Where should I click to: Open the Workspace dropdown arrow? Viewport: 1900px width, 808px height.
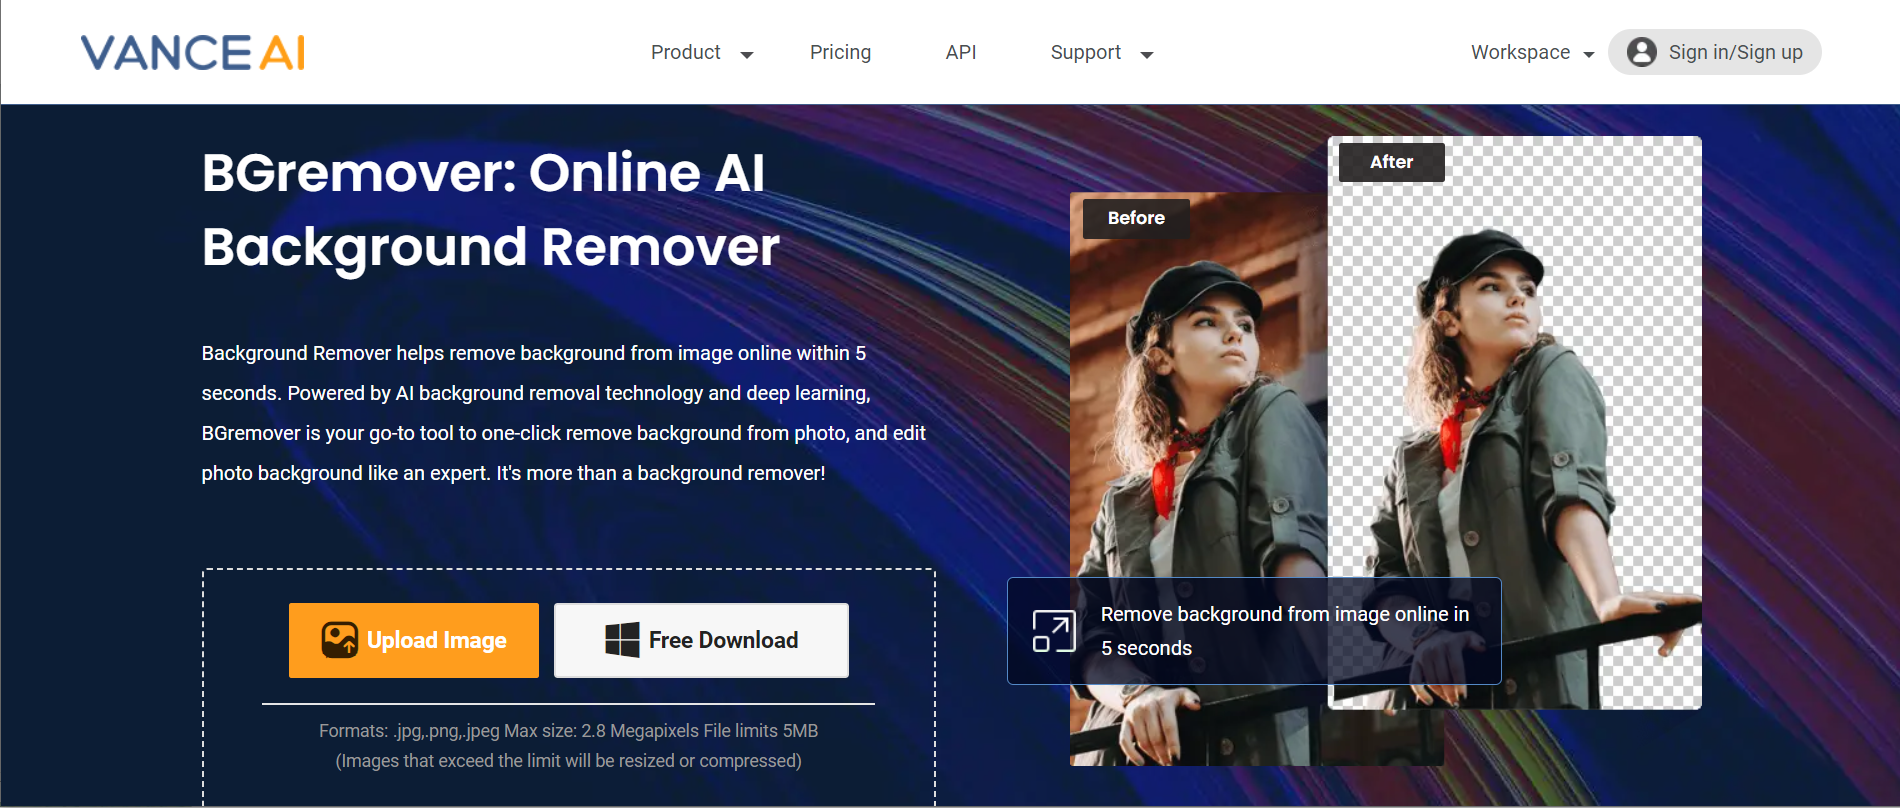coord(1589,55)
